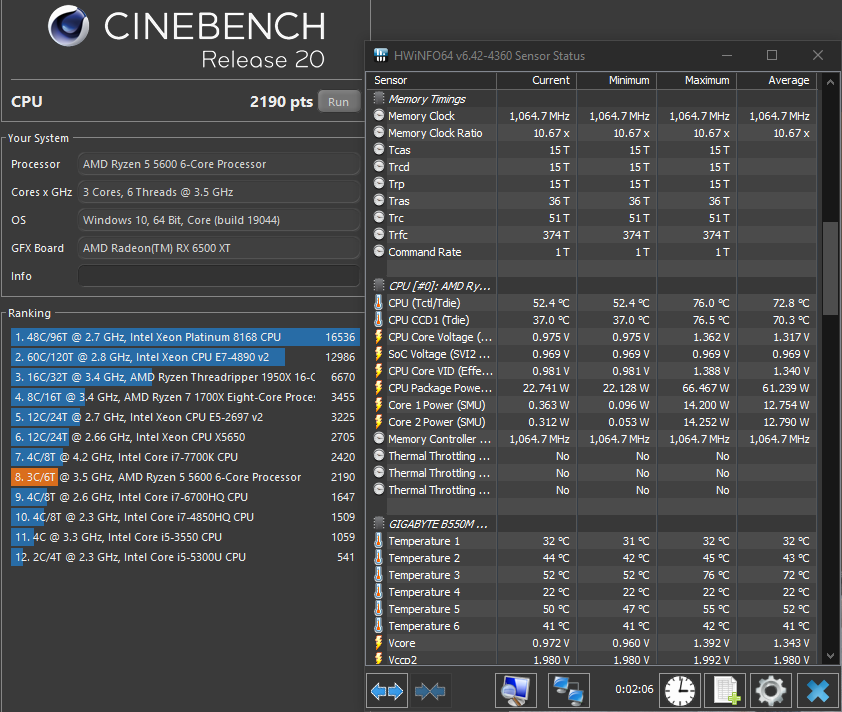Select the Core 1 Power (SMU) row
The width and height of the screenshot is (842, 712).
[592, 405]
